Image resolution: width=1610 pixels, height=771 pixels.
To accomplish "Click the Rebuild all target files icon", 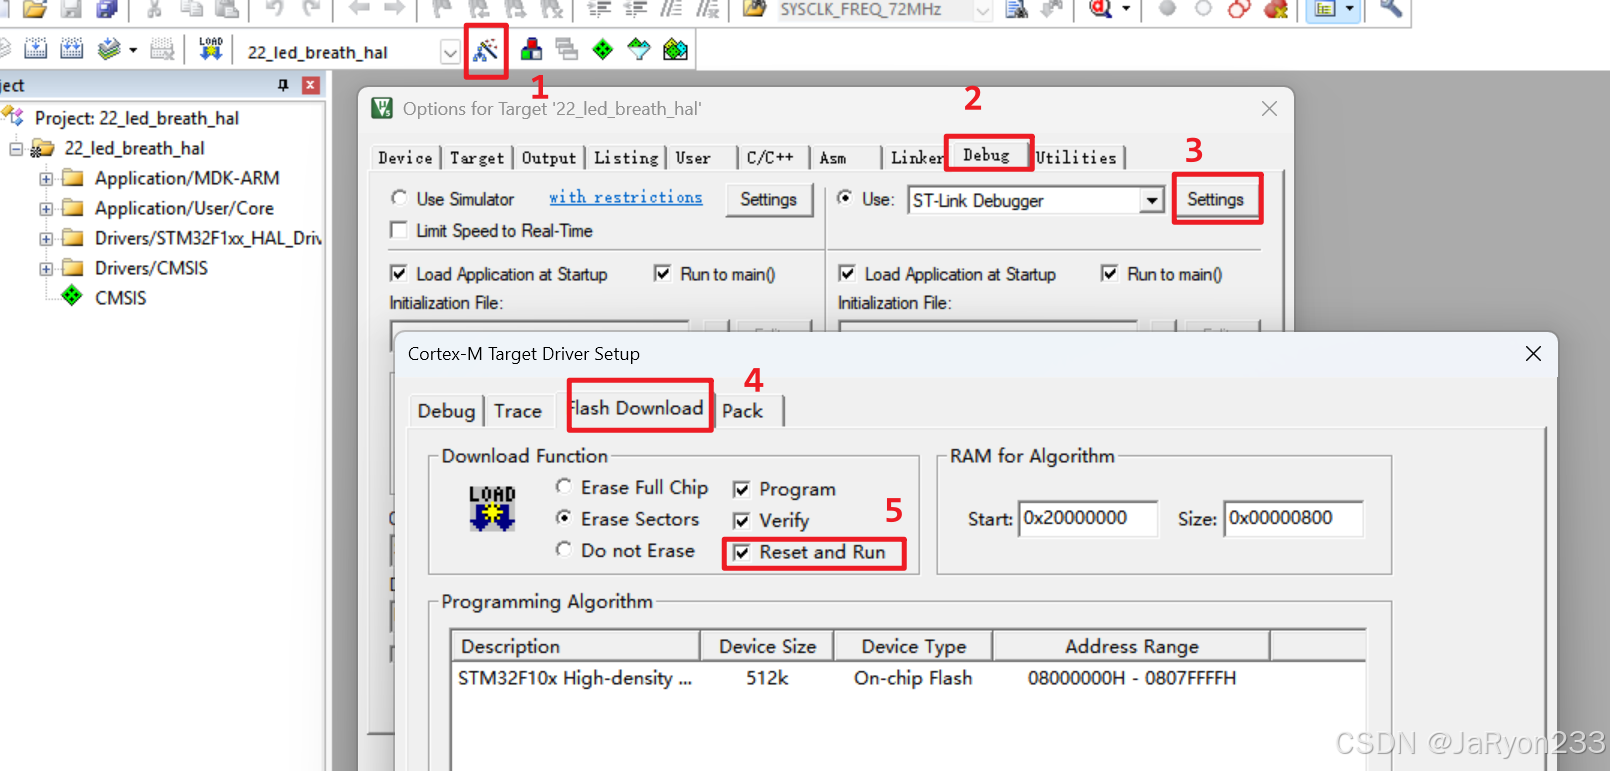I will (x=71, y=49).
